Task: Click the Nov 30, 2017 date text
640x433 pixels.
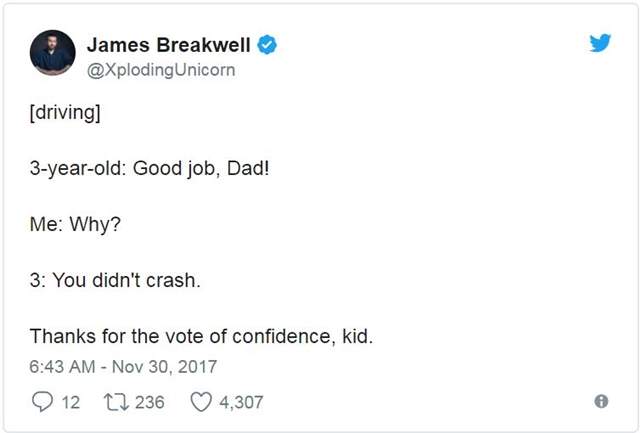Action: (164, 367)
